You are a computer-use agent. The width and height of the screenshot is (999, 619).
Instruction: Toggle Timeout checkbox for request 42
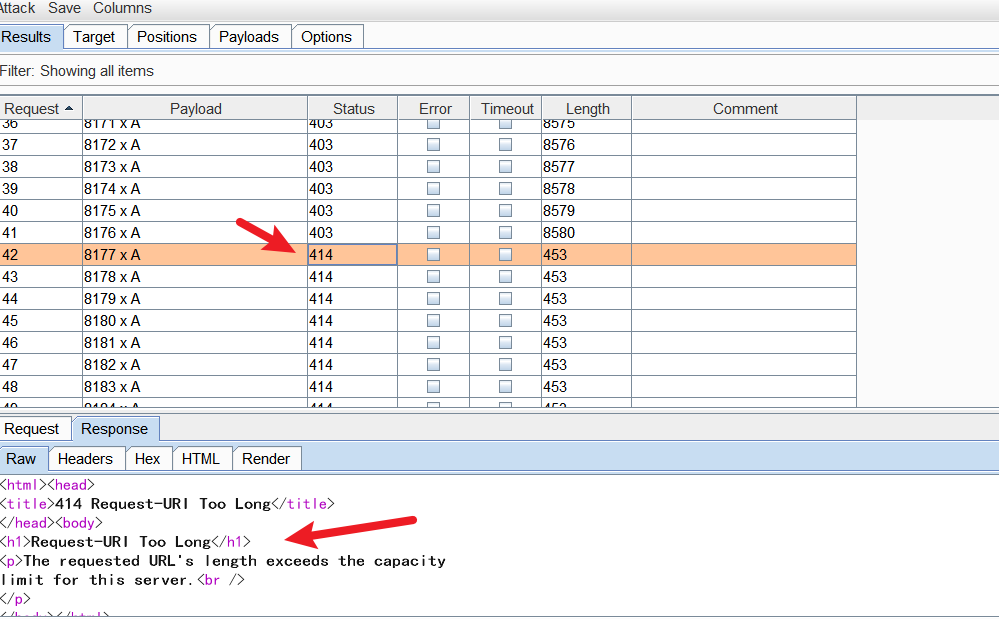[505, 255]
